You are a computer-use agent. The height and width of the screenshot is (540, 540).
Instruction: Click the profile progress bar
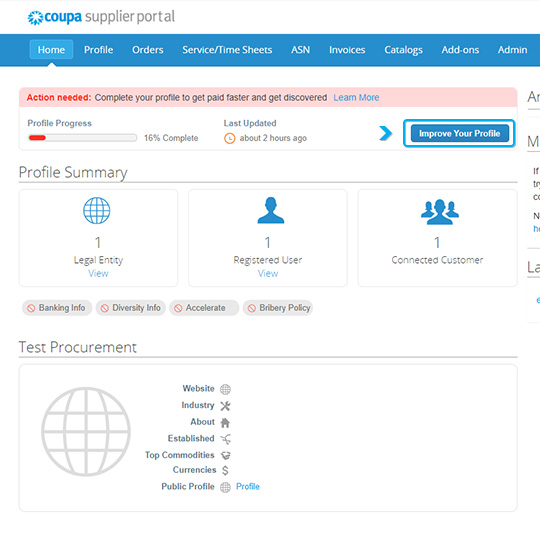82,138
